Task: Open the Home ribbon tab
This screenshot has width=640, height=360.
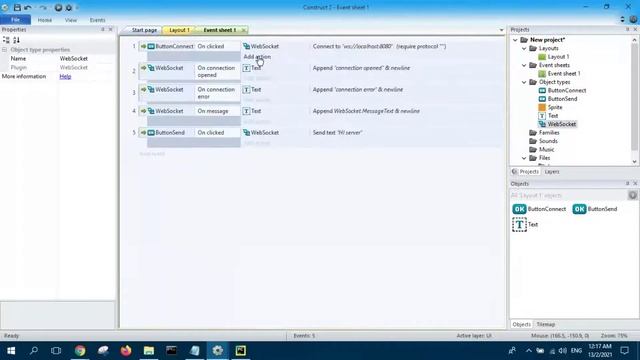Action: [45, 20]
